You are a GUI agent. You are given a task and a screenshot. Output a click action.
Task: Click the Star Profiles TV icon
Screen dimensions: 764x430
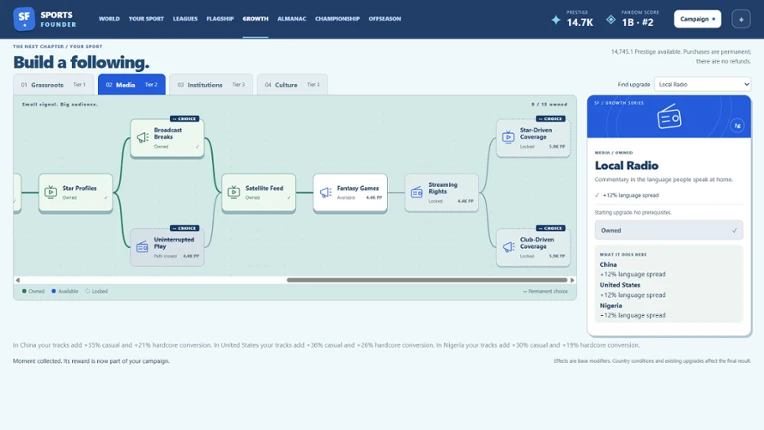51,192
